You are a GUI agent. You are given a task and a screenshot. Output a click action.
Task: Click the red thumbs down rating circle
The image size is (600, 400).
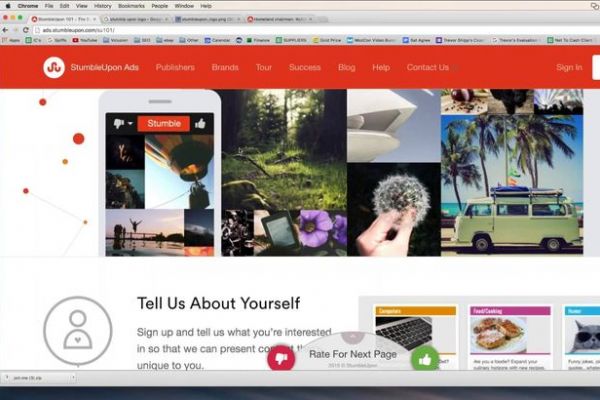point(281,358)
